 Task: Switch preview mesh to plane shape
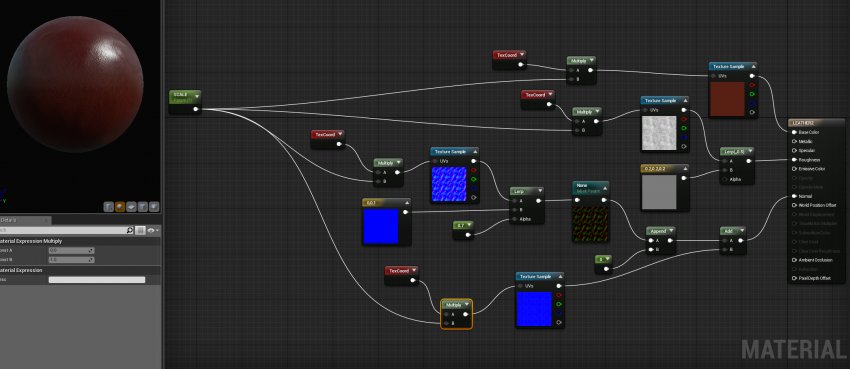coord(131,206)
